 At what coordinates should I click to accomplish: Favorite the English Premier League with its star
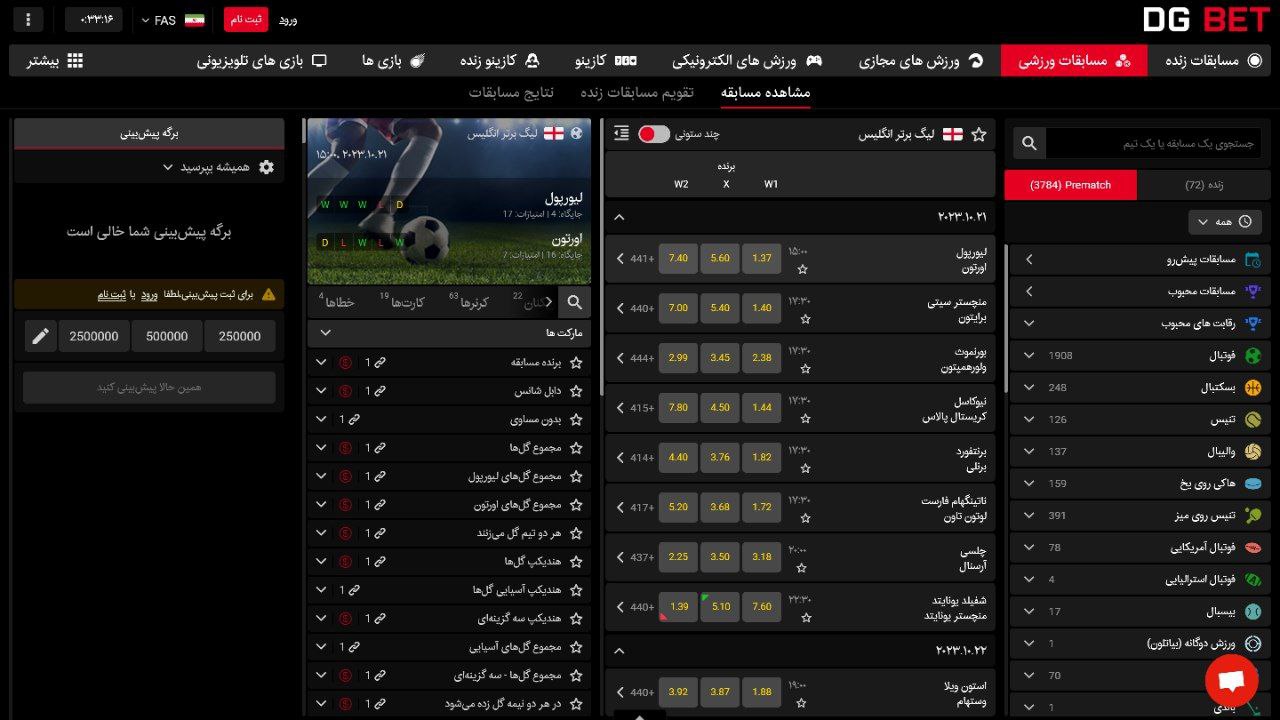[x=979, y=133]
